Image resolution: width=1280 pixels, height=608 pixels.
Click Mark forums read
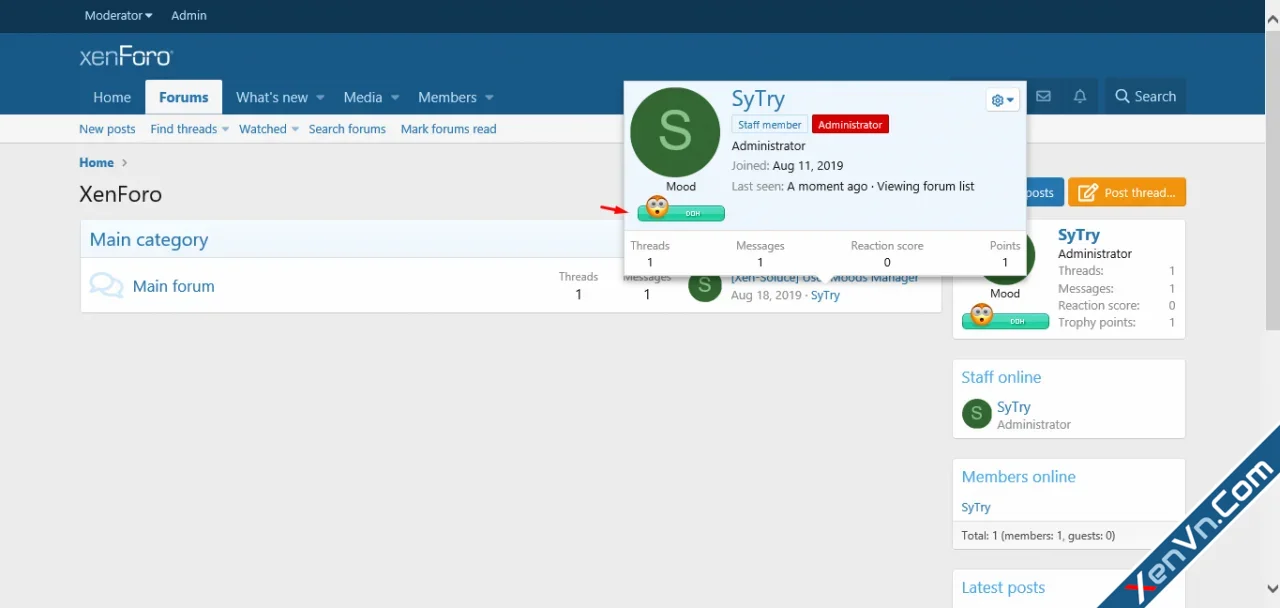click(448, 129)
